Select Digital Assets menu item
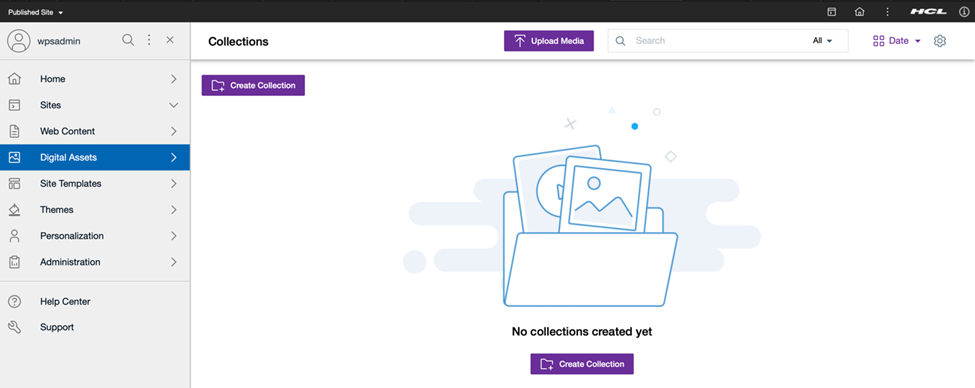975x388 pixels. click(95, 157)
